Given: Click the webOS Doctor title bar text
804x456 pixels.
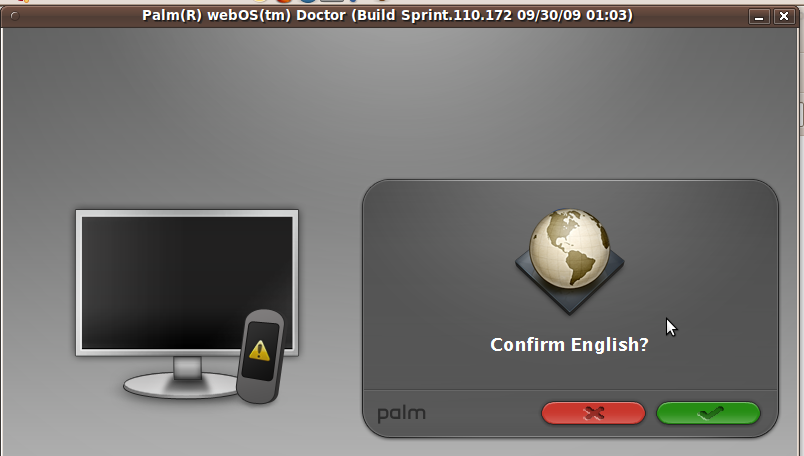Looking at the screenshot, I should (387, 15).
